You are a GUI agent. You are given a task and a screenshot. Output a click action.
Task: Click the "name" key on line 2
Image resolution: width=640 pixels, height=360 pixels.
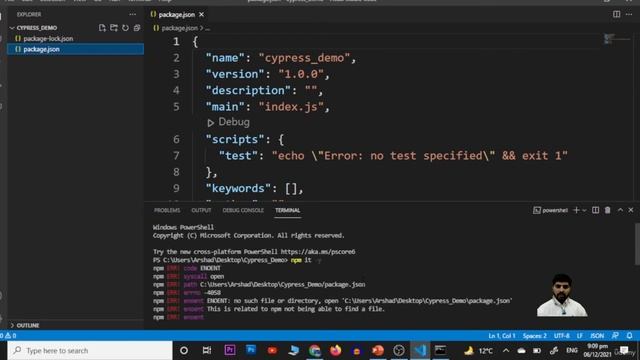point(225,58)
